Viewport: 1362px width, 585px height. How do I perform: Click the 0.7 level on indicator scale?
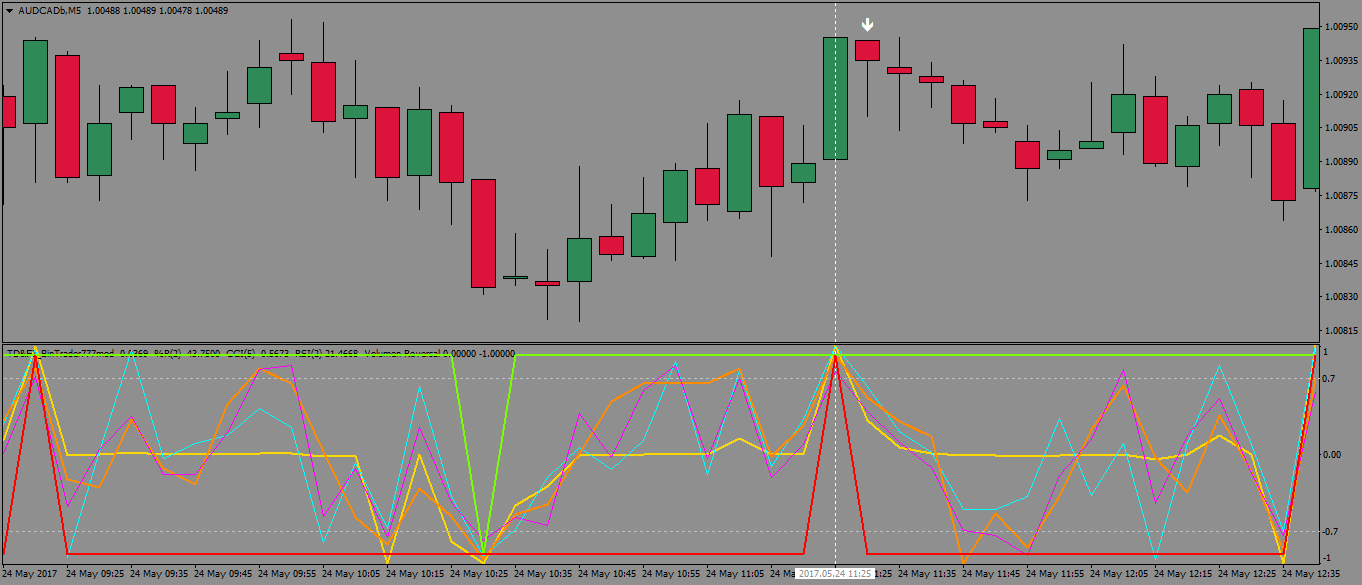[1330, 379]
